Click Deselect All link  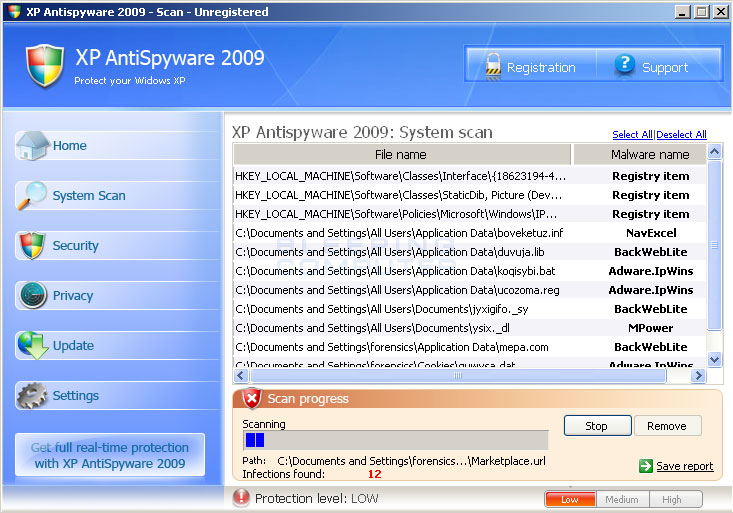[681, 134]
